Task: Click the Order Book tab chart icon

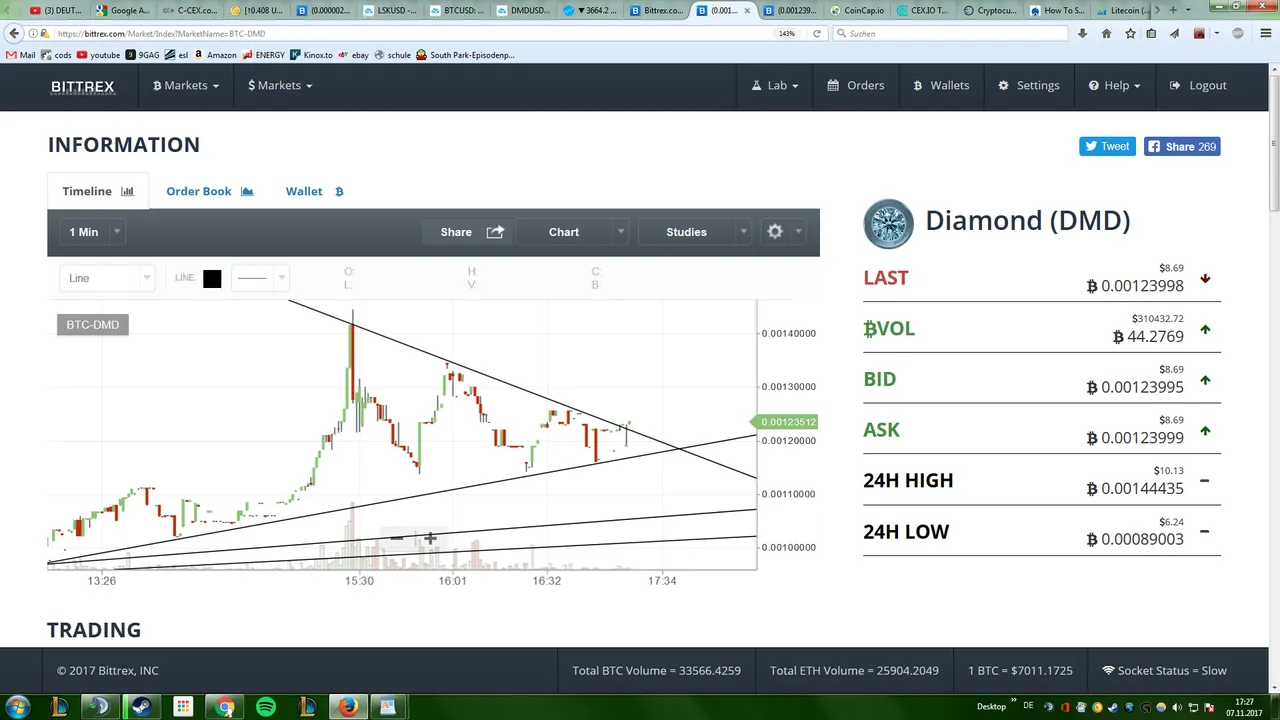Action: (247, 191)
